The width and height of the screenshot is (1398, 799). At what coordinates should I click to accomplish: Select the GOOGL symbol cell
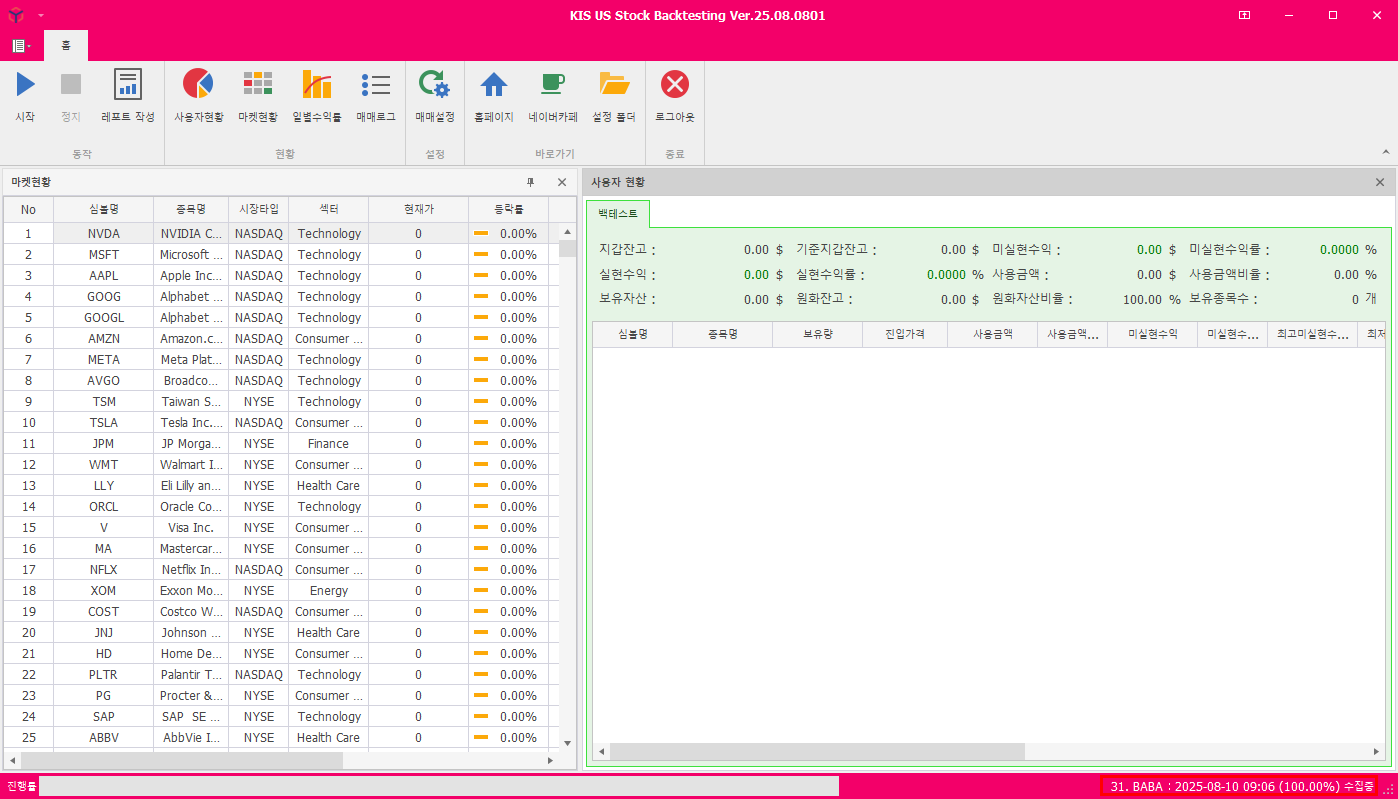pyautogui.click(x=104, y=317)
